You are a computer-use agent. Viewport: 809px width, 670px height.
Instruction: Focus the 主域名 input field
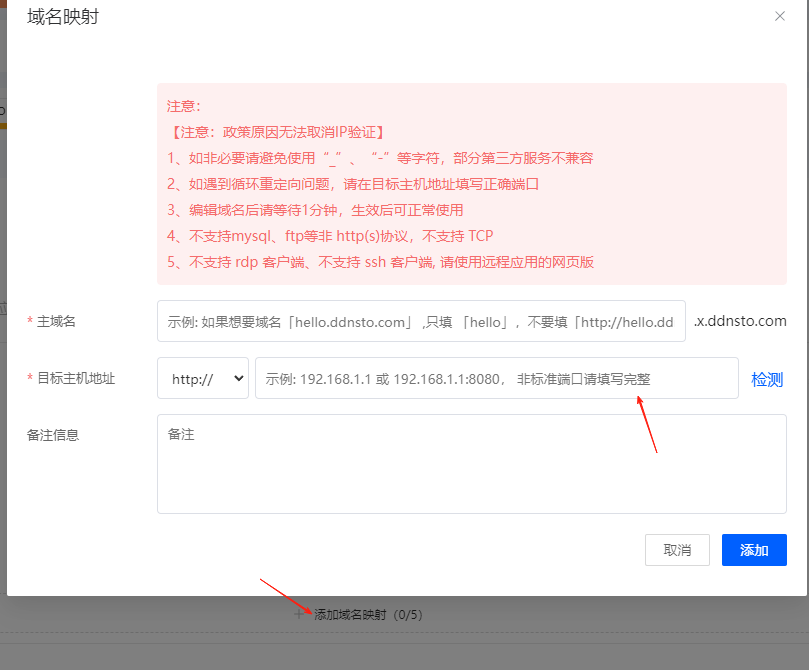point(421,321)
